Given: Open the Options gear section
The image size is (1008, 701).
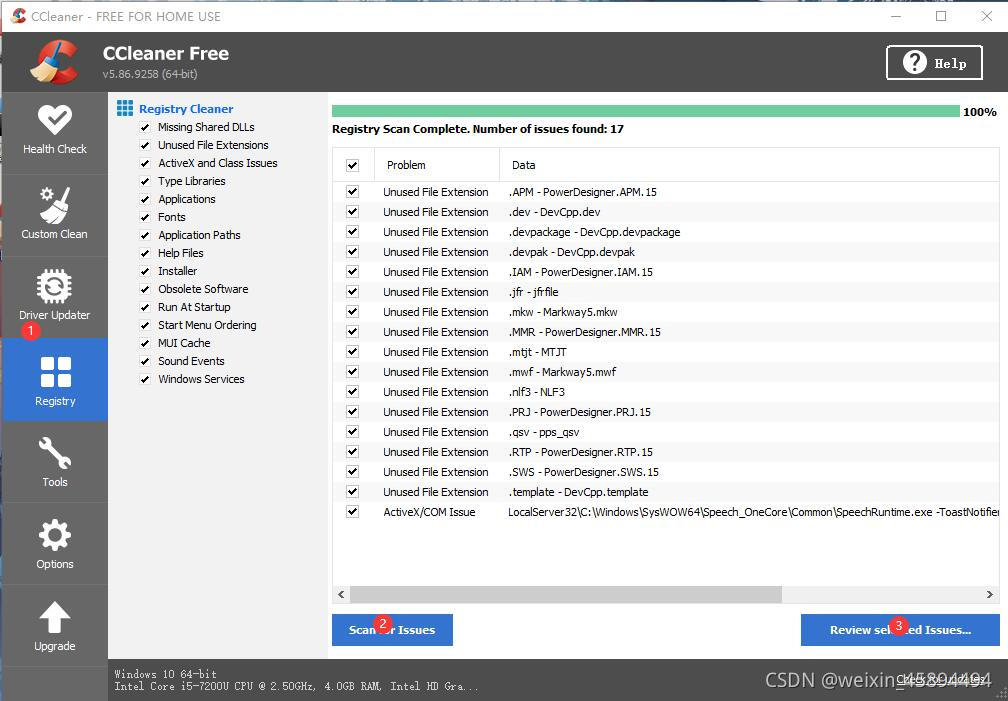Looking at the screenshot, I should click(x=55, y=544).
